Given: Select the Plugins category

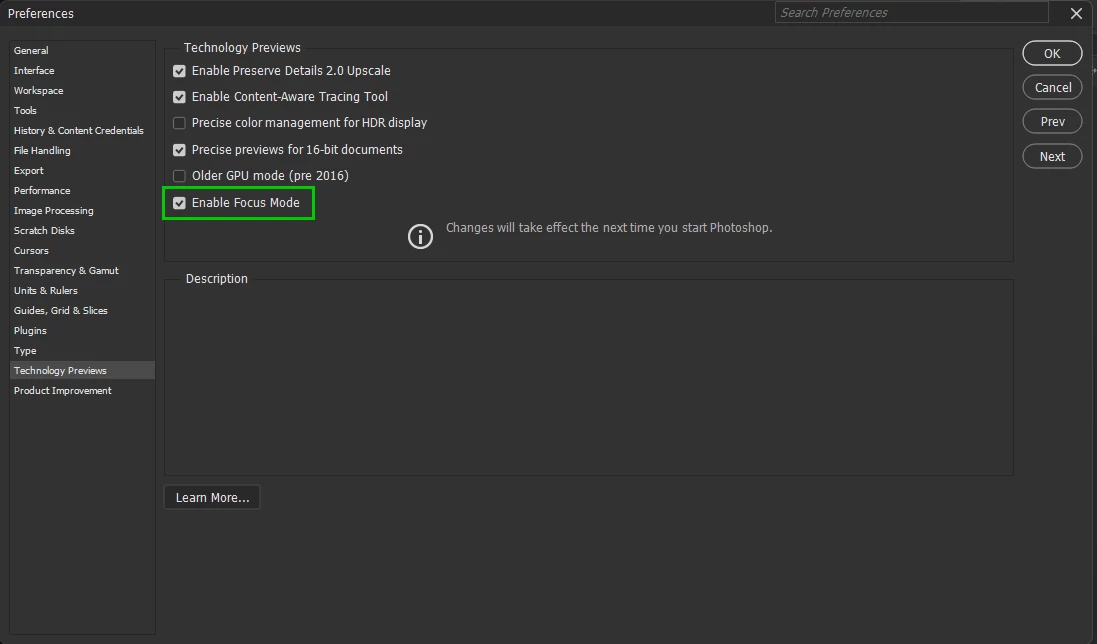Looking at the screenshot, I should click(x=82, y=330).
